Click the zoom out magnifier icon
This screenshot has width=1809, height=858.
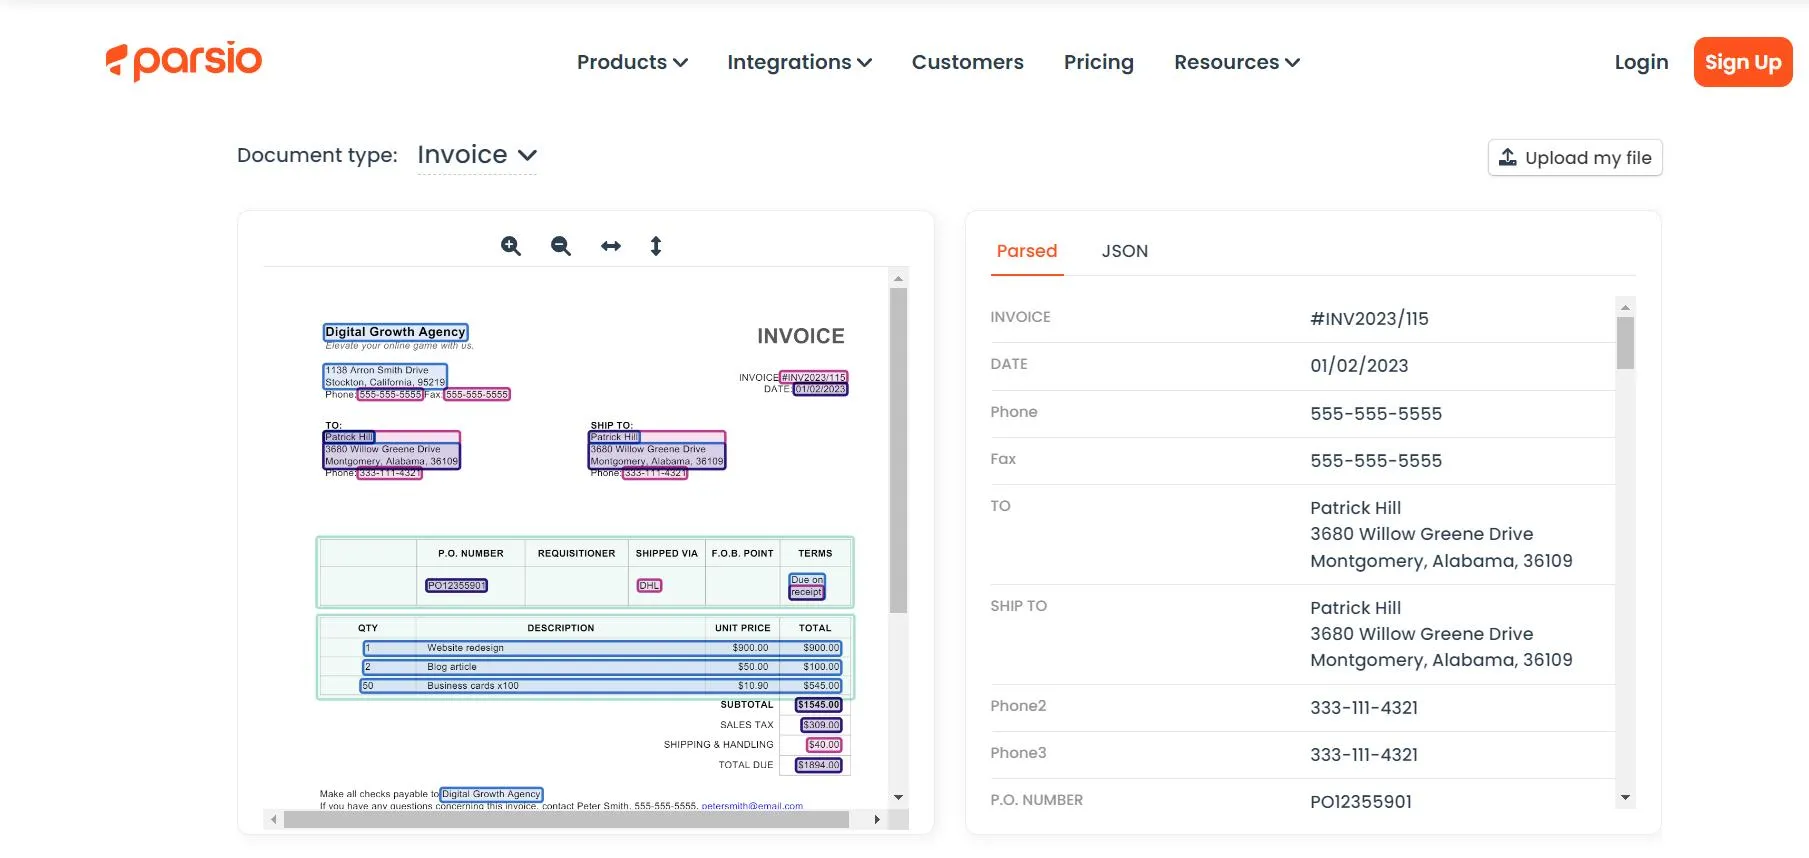(x=561, y=246)
